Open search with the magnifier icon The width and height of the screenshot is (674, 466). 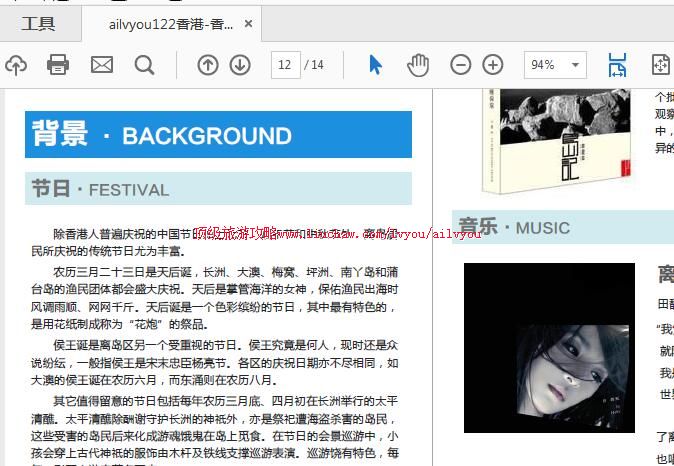(x=145, y=65)
